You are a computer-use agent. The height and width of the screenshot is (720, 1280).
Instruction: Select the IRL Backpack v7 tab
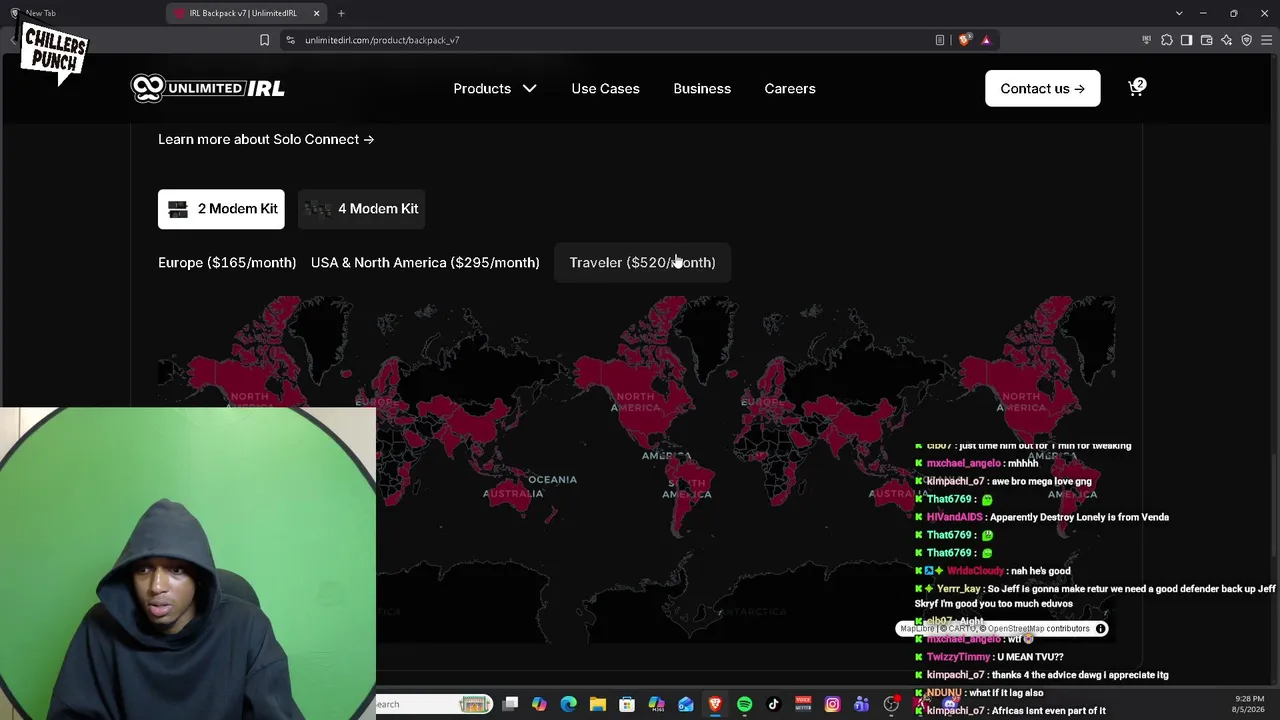point(248,13)
